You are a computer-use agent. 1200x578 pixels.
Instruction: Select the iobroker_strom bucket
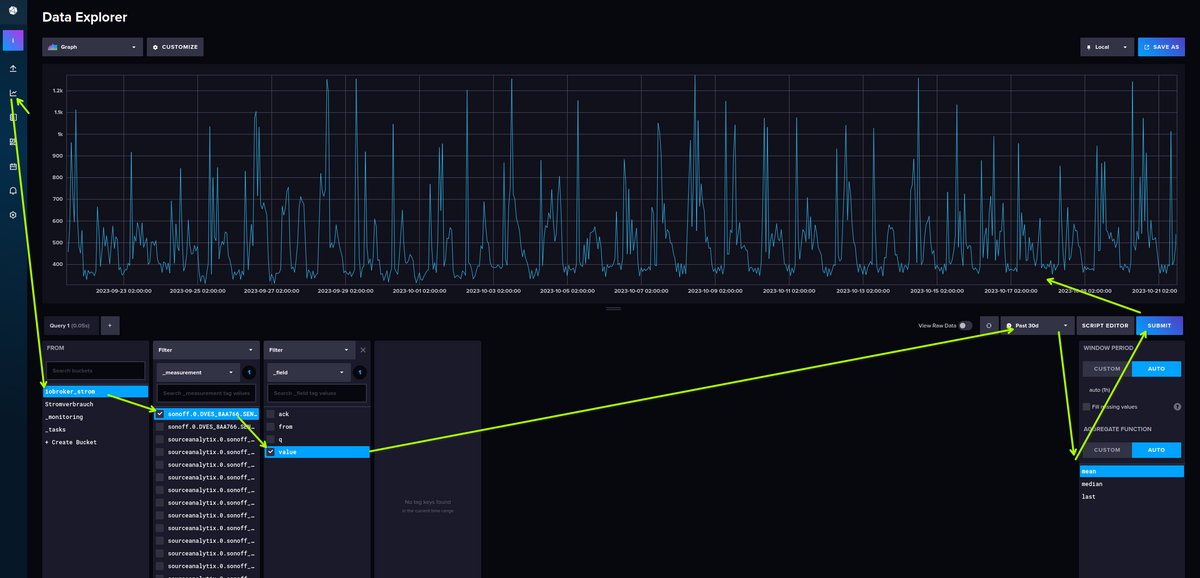96,391
